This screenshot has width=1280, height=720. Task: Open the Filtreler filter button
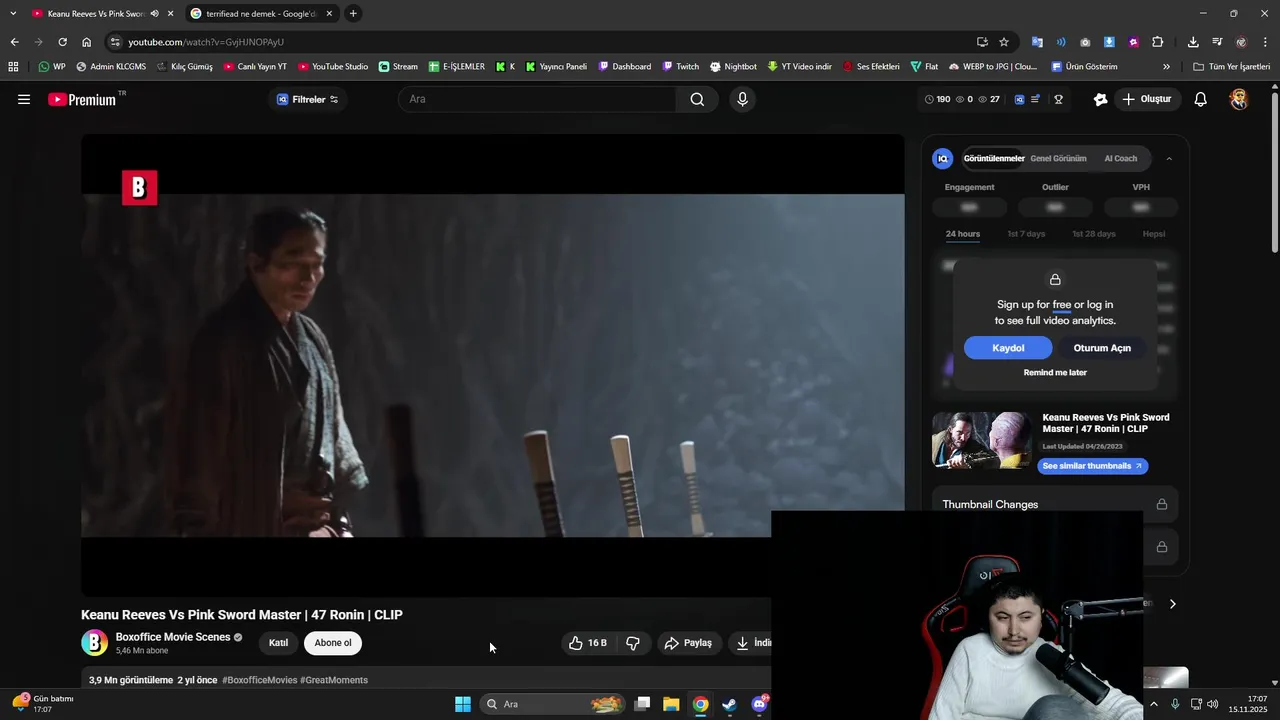click(308, 99)
